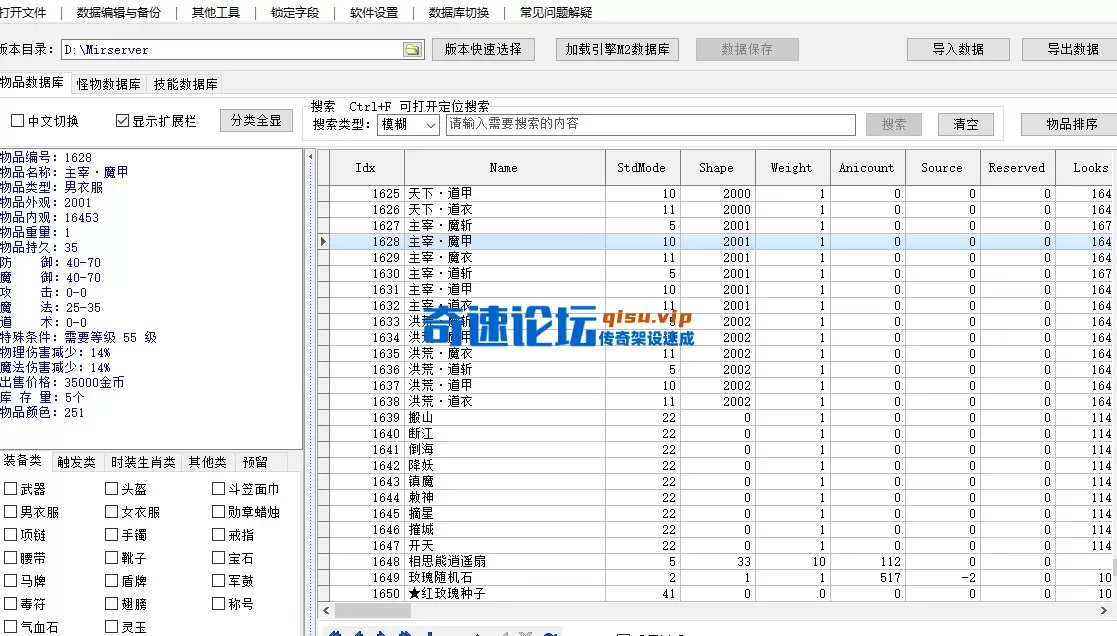Click the refresh icon on the record navigator
1117x636 pixels.
[552, 632]
